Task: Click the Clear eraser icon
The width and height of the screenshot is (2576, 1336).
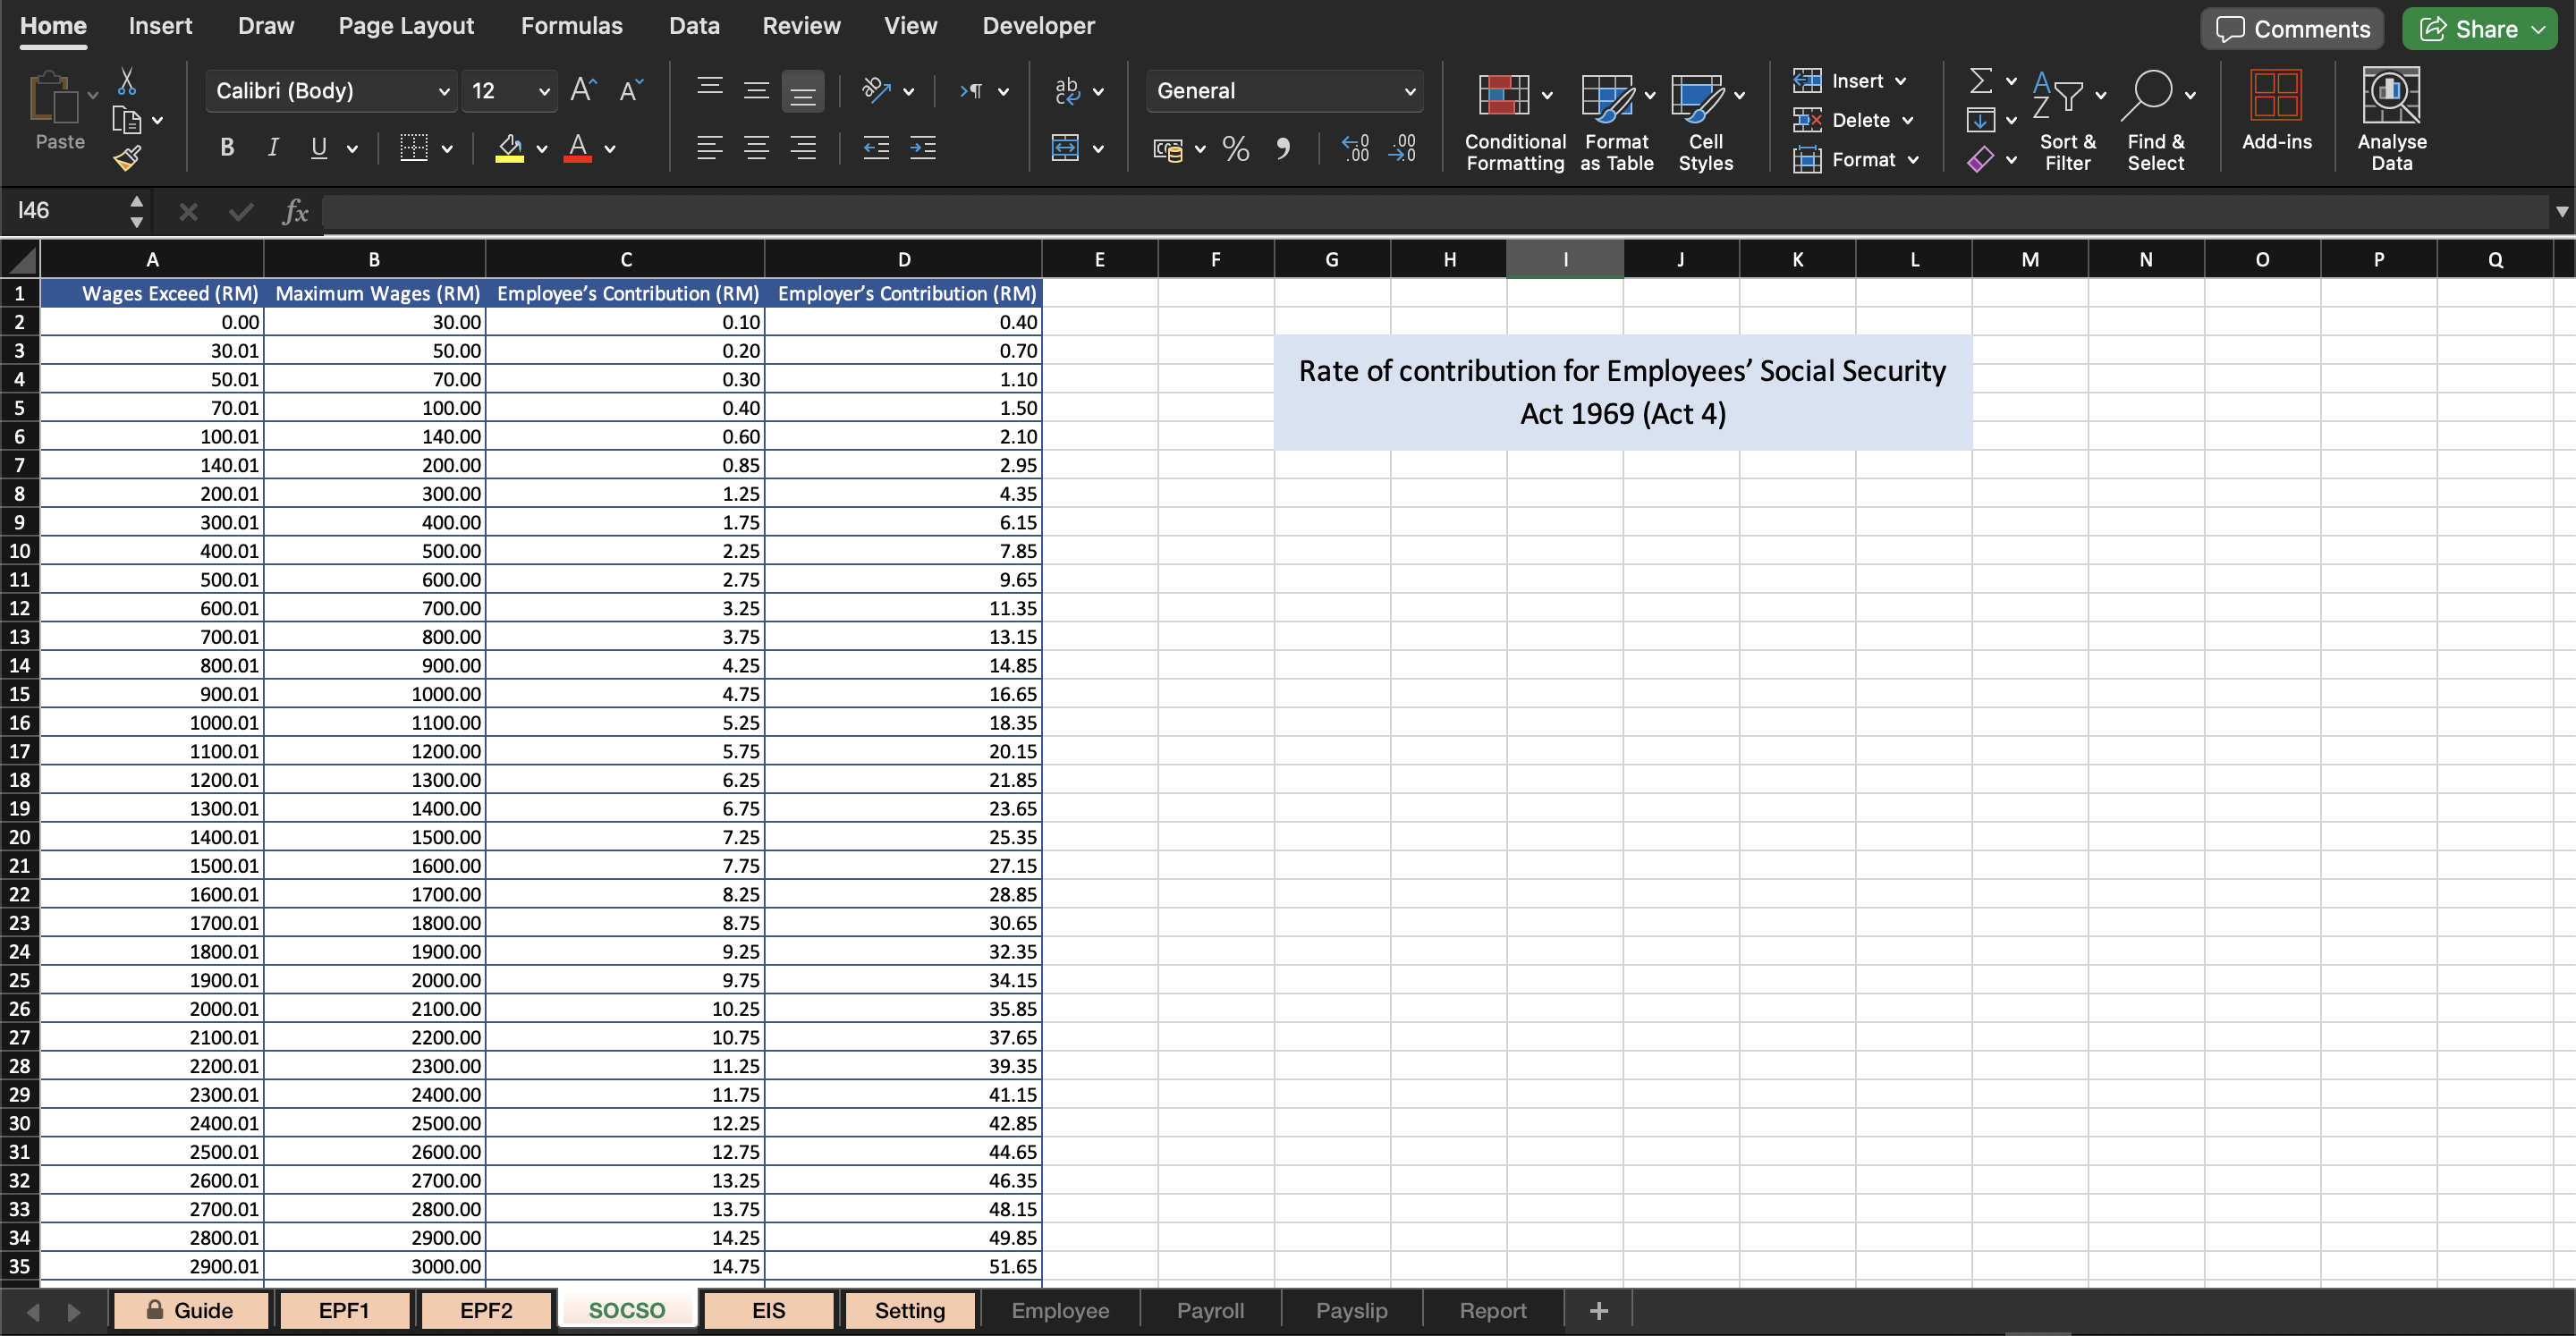Action: point(1981,159)
